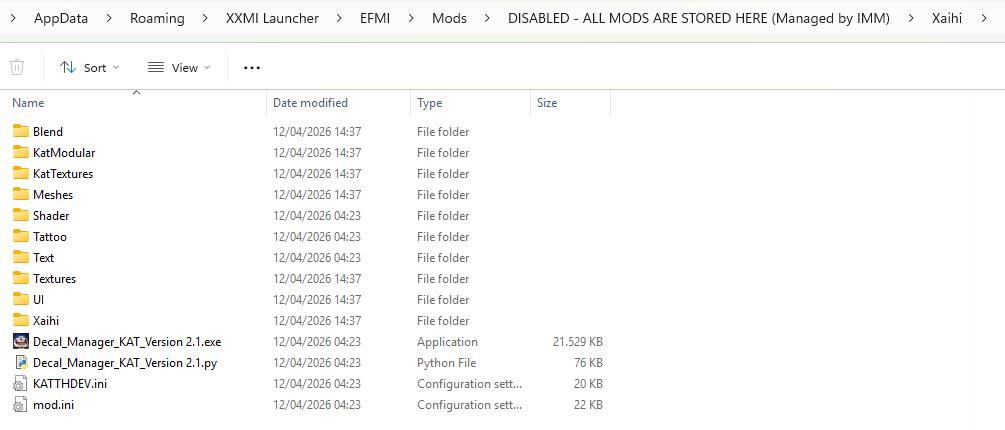Navigate to XXMI Launcher in the breadcrumb
This screenshot has width=1005, height=430.
pos(272,19)
